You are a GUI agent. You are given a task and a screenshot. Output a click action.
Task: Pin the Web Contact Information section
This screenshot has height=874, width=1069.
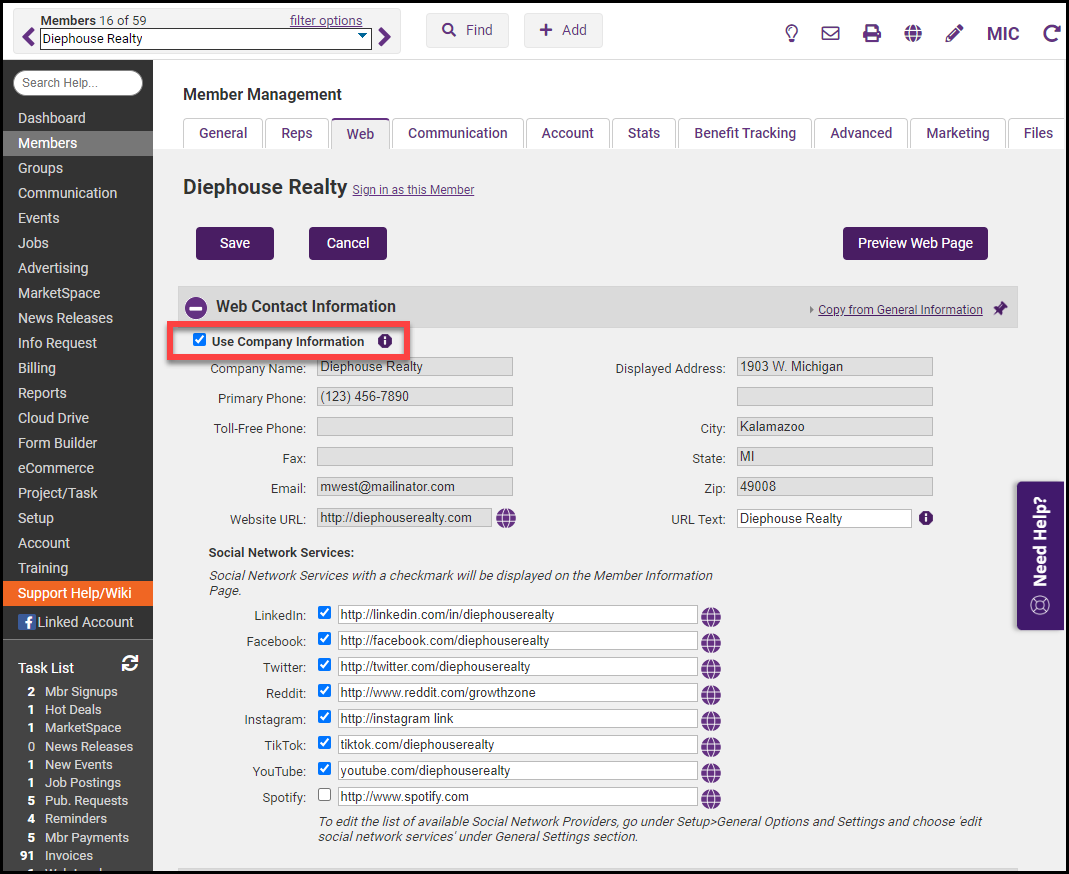[1000, 309]
